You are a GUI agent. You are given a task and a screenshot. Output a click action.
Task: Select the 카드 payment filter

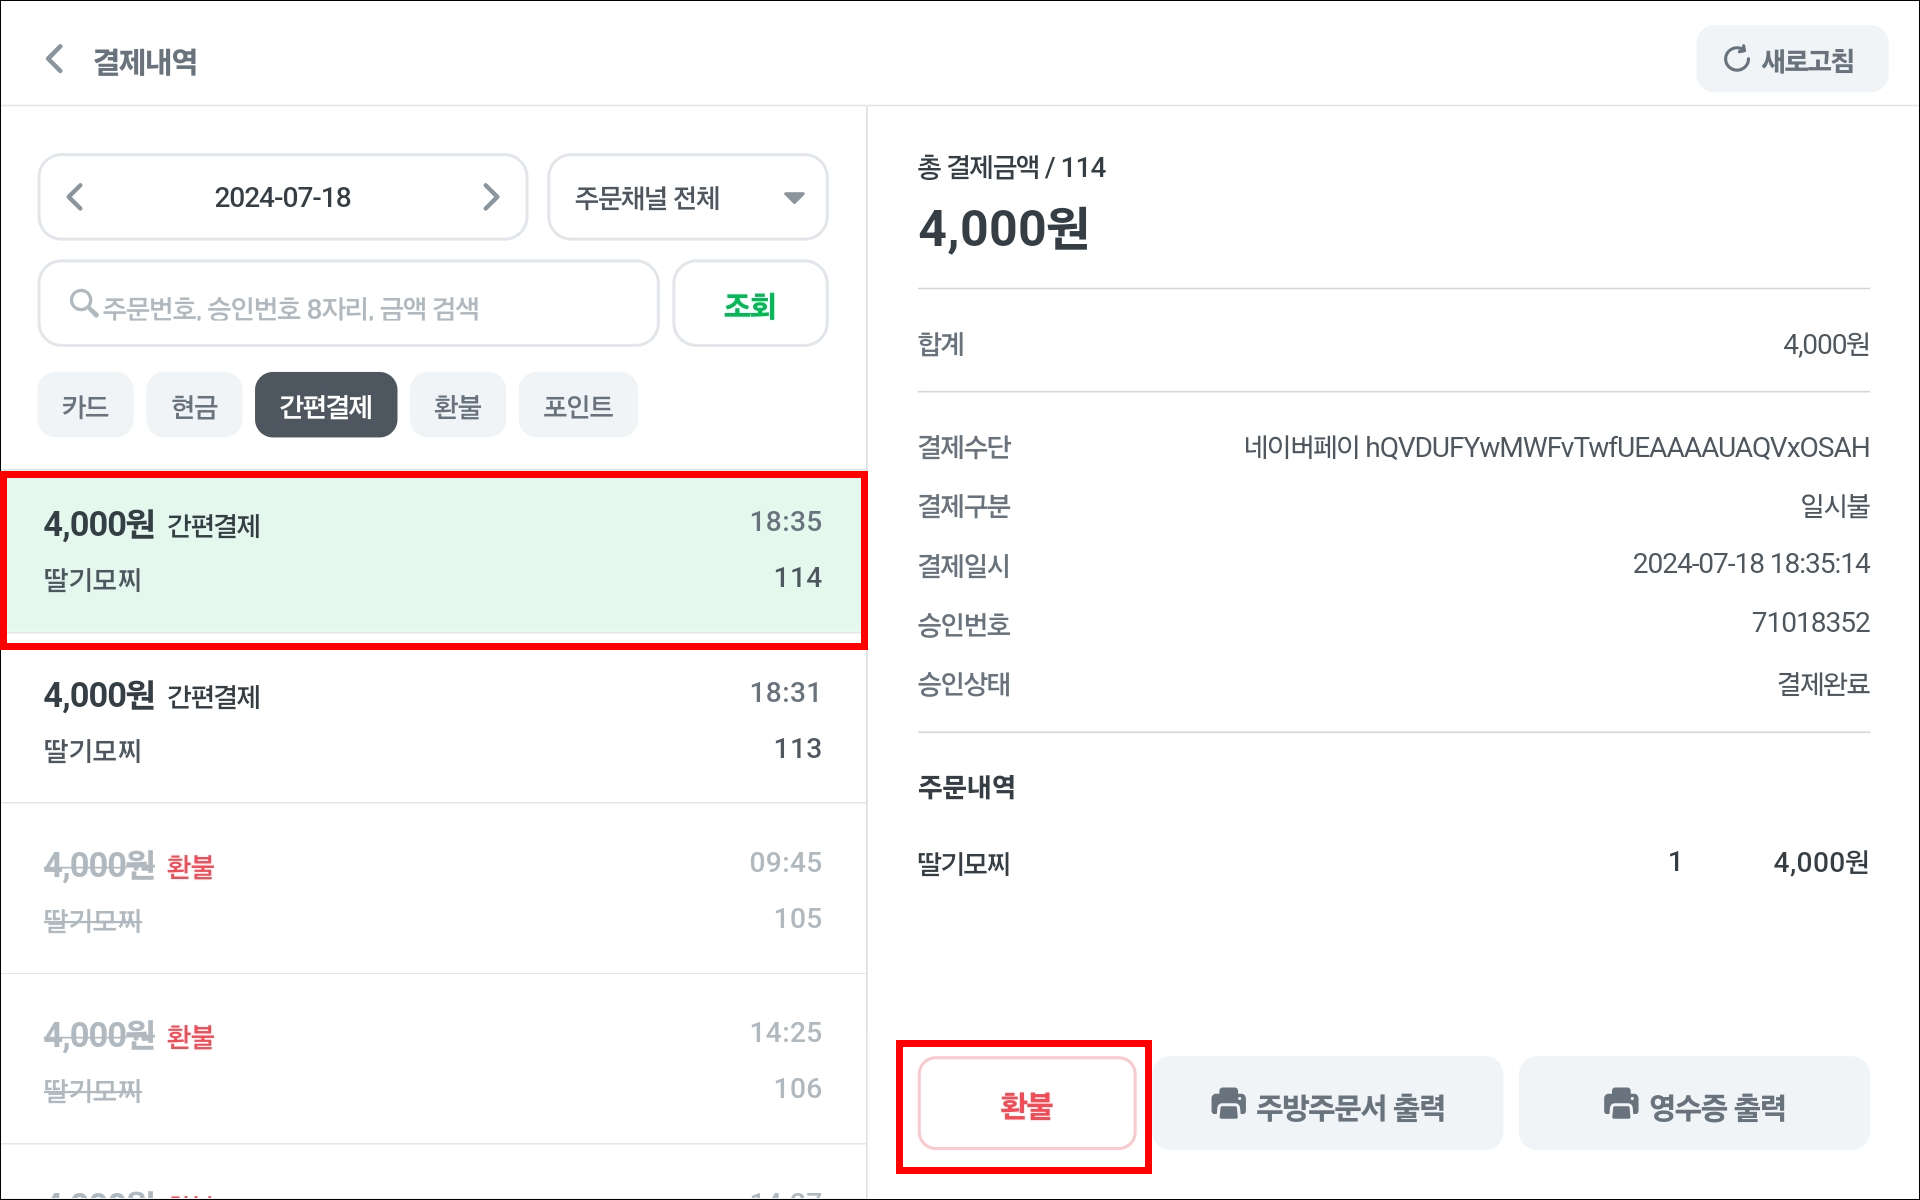(x=85, y=406)
